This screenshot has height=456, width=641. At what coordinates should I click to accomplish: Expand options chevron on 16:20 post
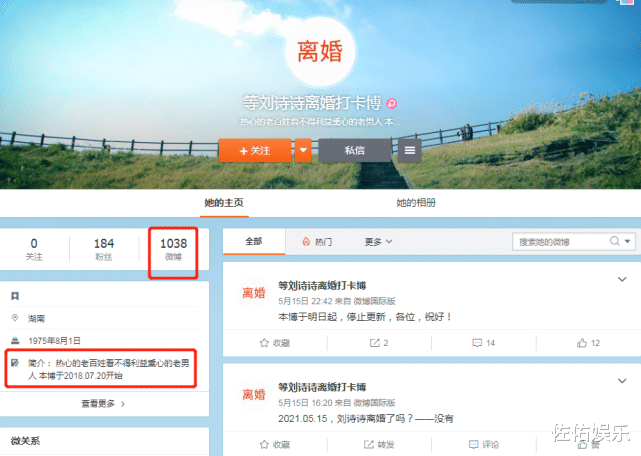622,381
